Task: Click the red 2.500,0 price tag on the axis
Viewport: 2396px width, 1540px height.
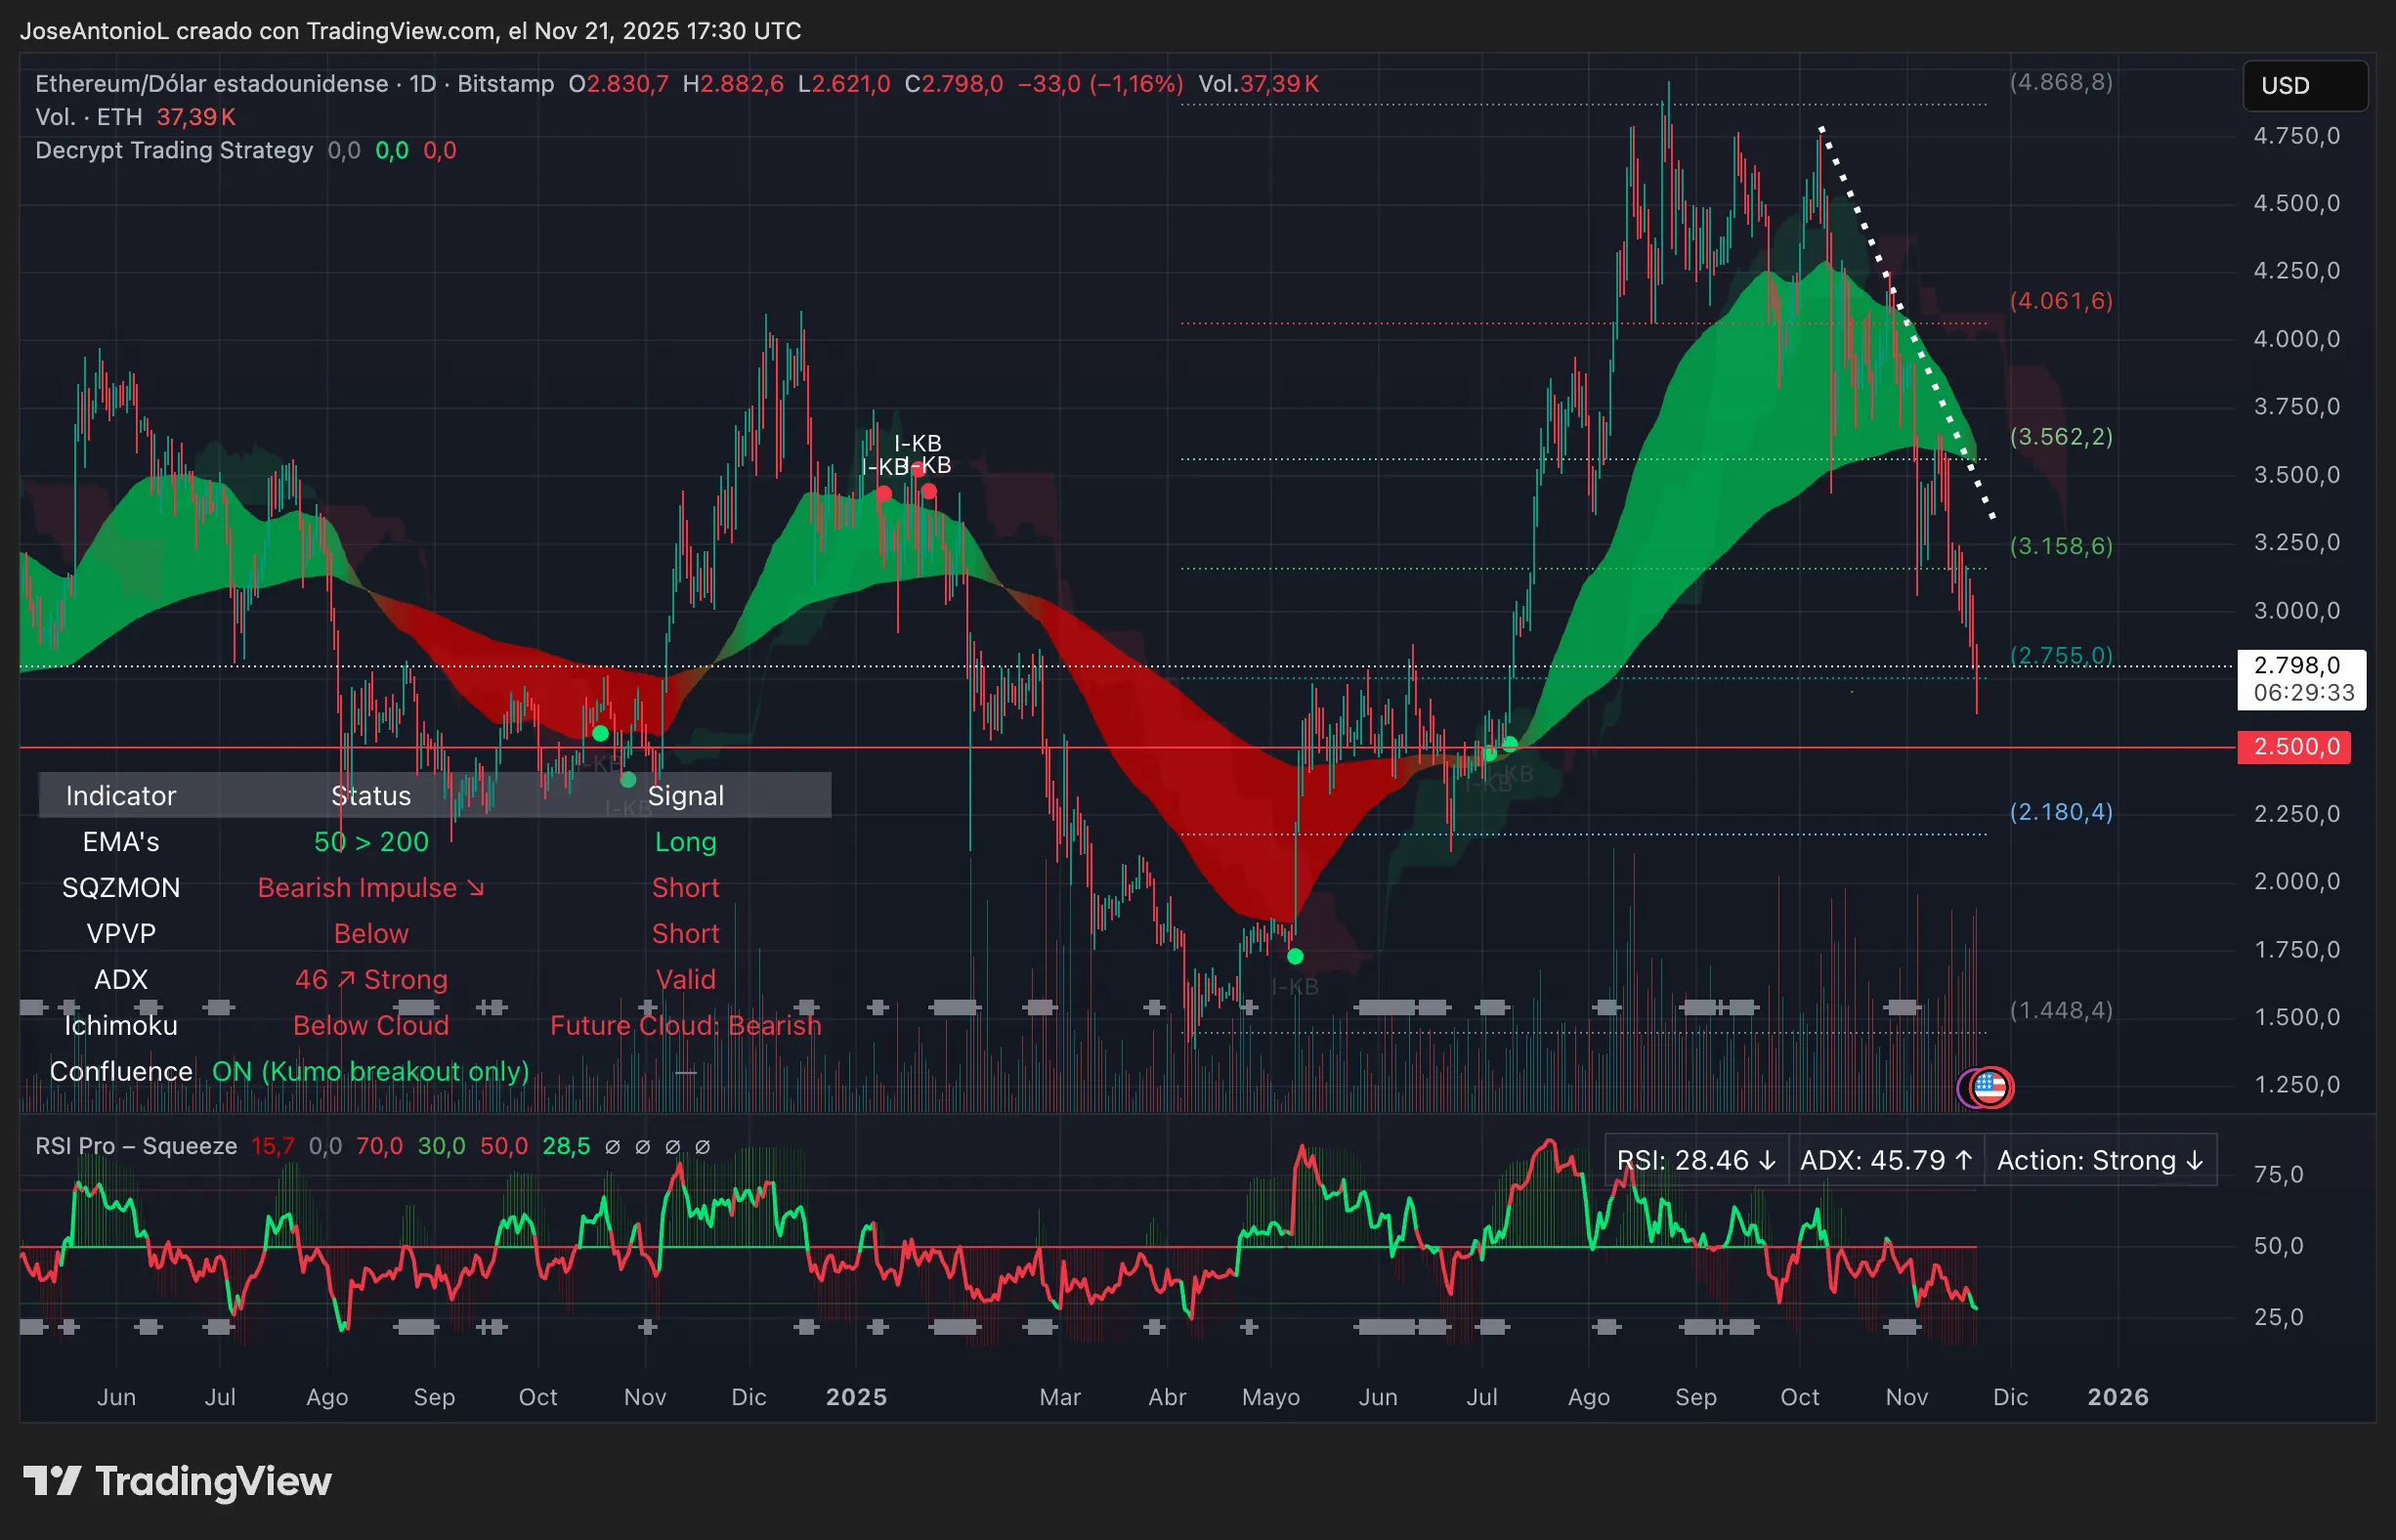Action: (2294, 746)
